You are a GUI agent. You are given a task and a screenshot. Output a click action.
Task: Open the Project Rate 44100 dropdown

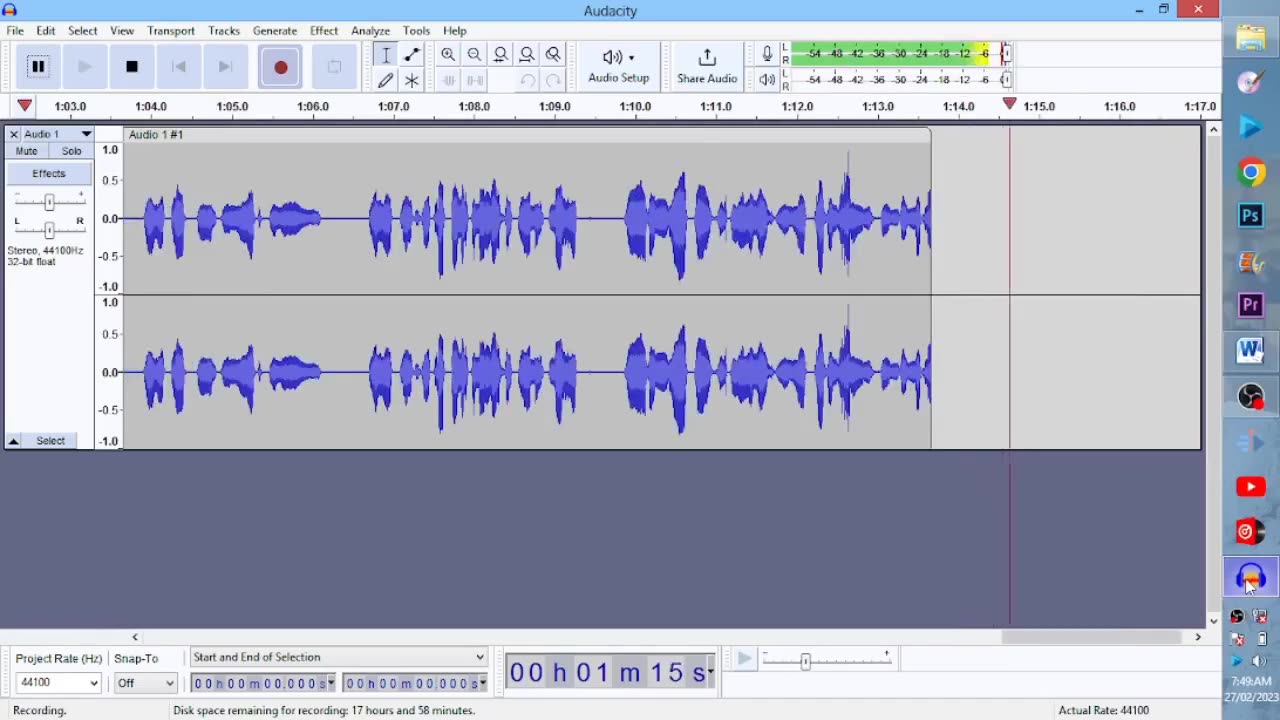tap(58, 683)
